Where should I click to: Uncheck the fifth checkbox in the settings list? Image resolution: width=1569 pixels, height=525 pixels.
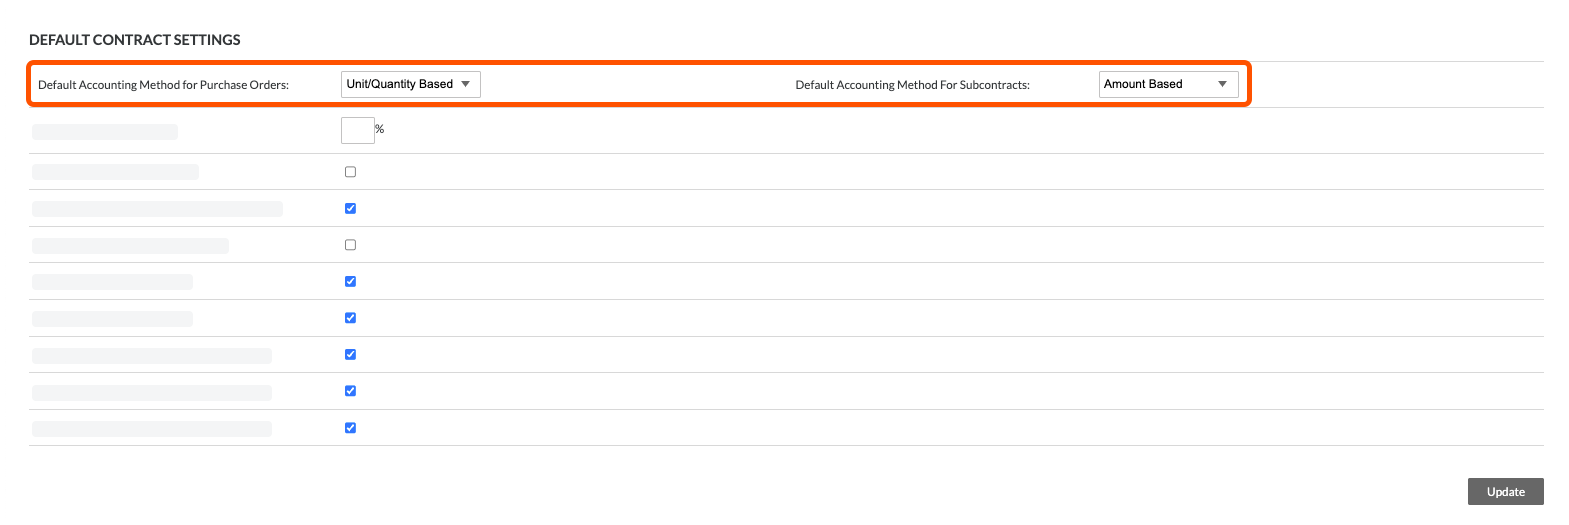click(x=350, y=318)
